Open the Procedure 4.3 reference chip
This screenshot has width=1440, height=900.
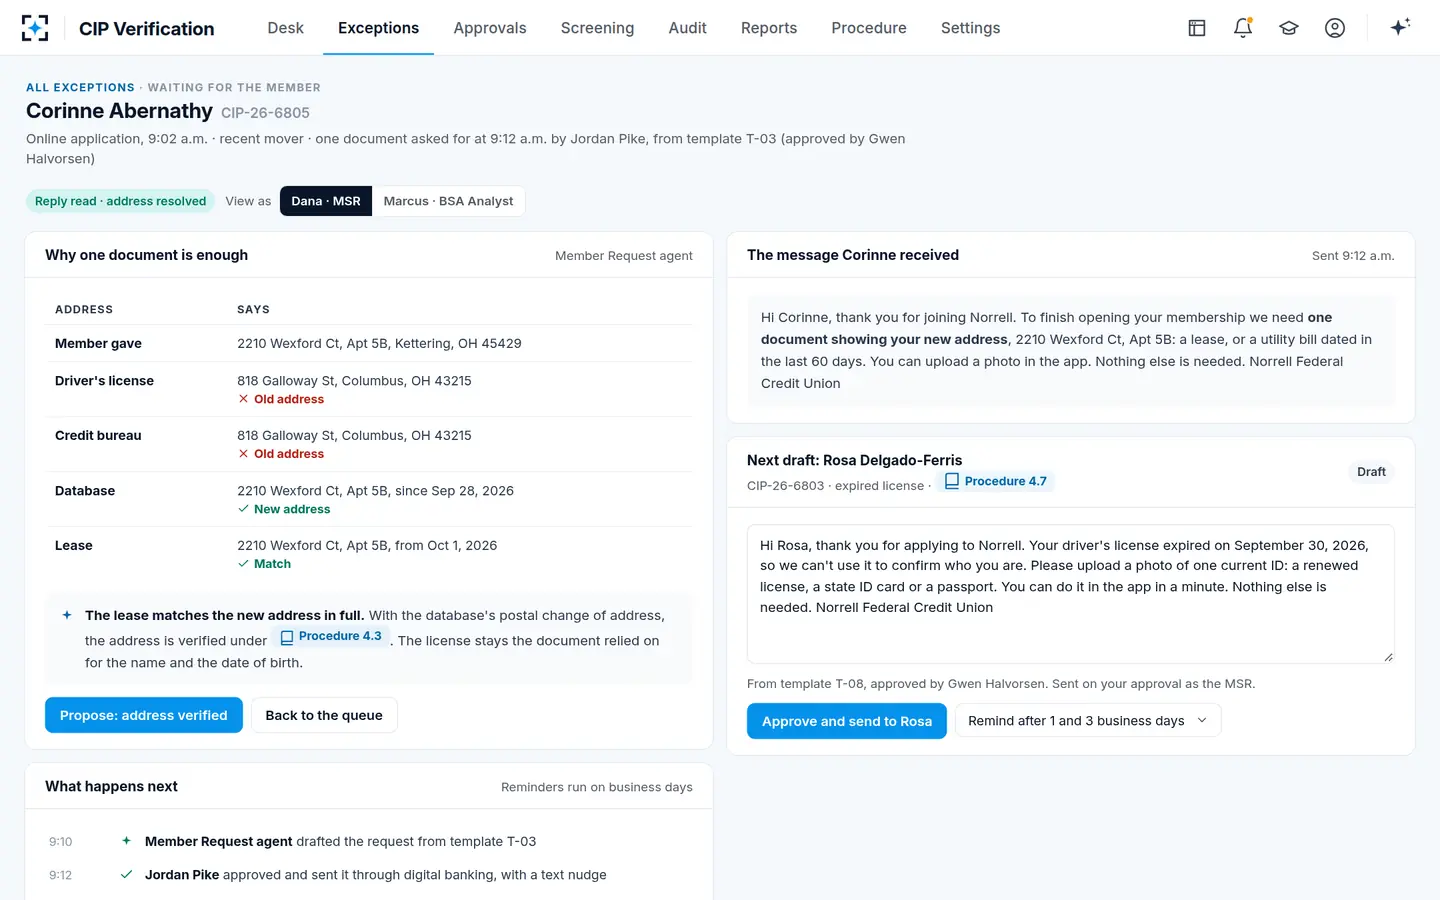point(331,636)
